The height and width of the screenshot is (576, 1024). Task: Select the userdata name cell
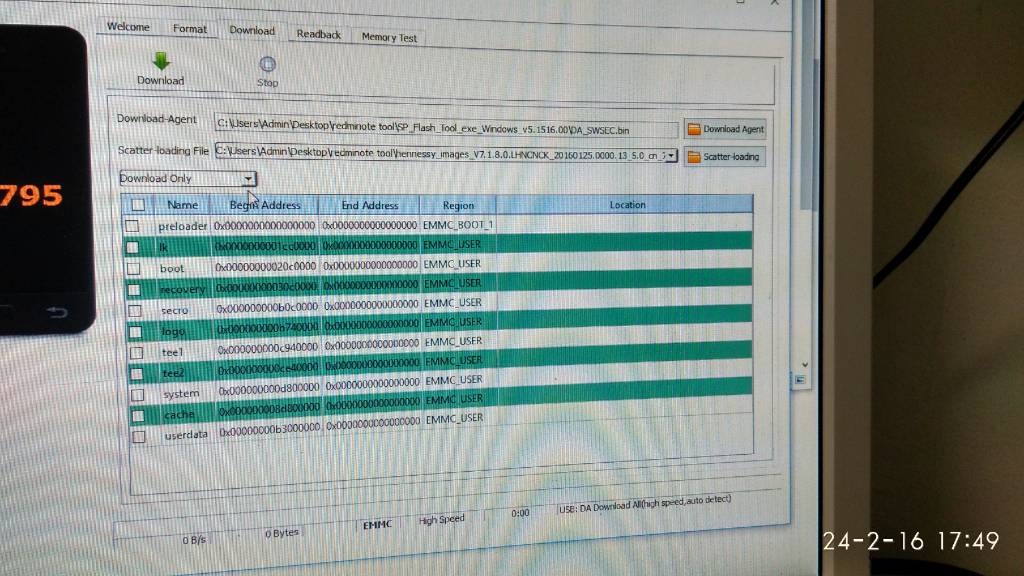(186, 434)
